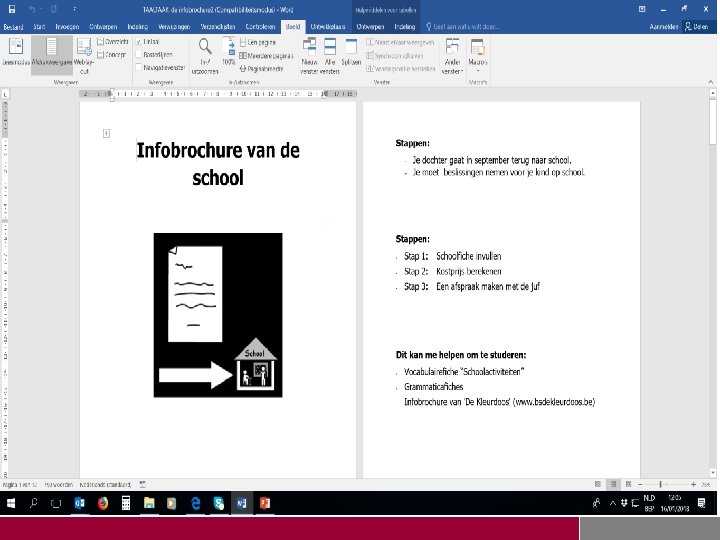The width and height of the screenshot is (720, 540).
Task: Click the table move handle in the document
Action: tap(107, 133)
